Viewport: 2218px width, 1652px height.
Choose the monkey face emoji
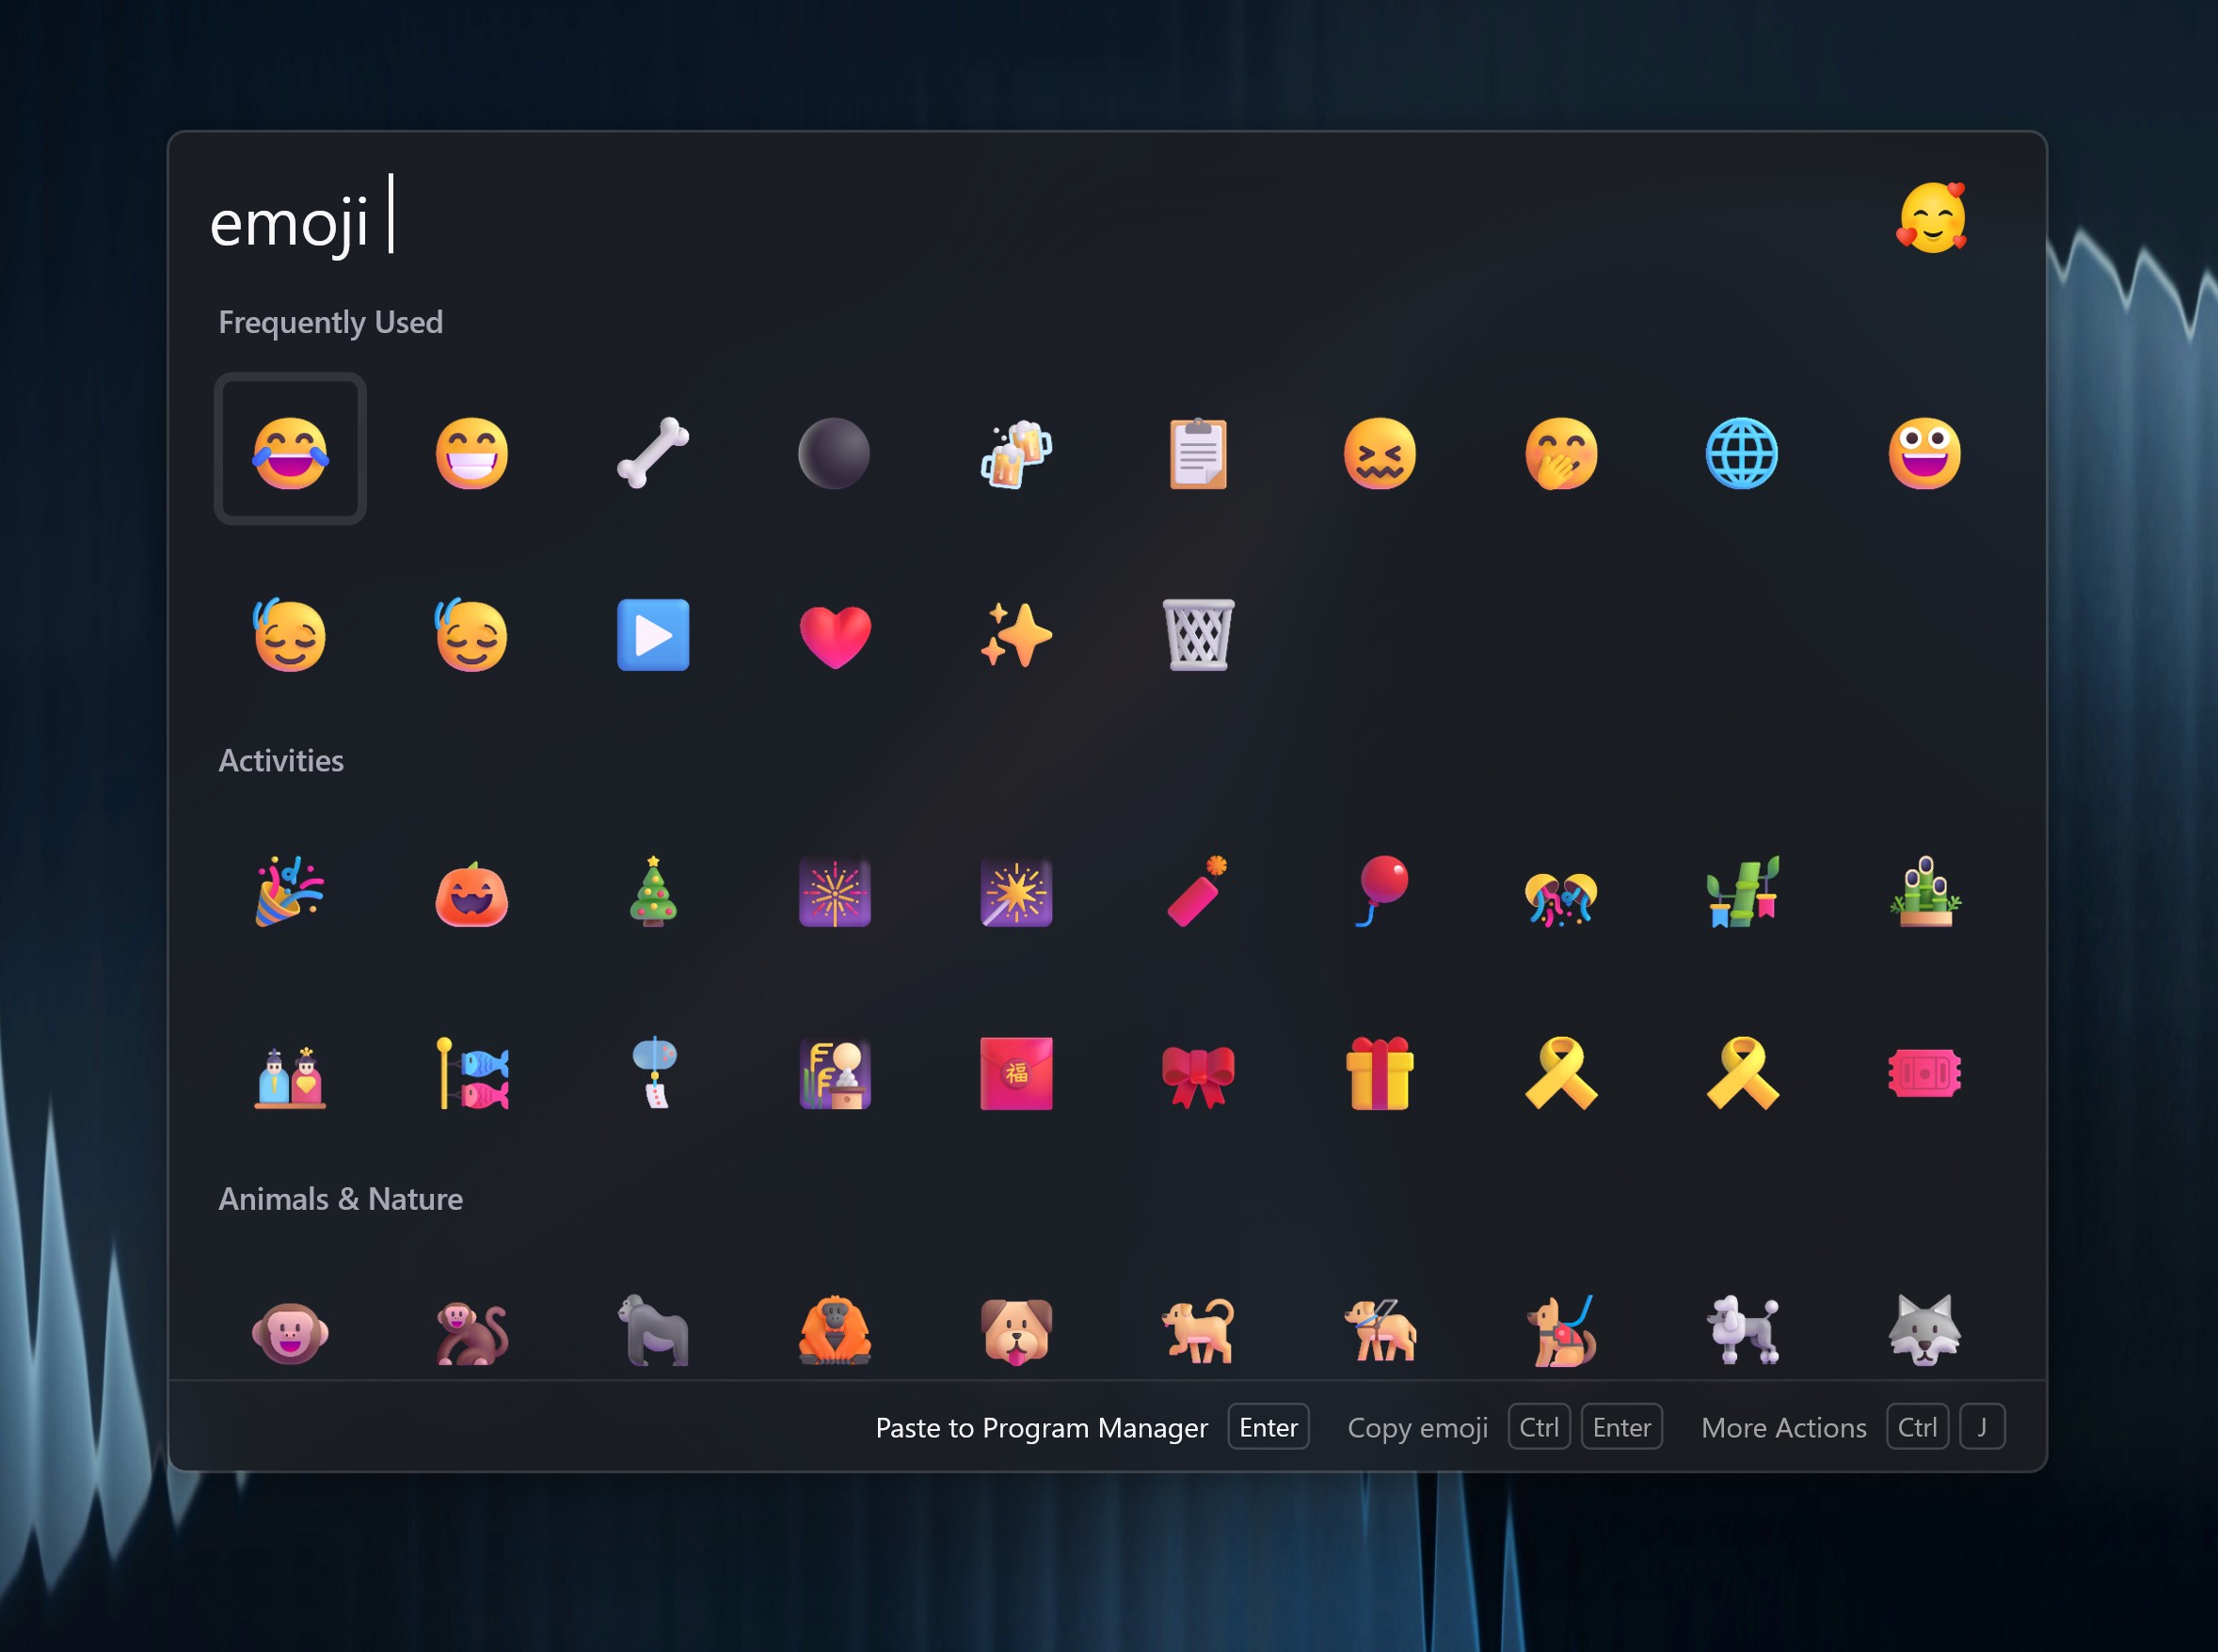[x=290, y=1332]
